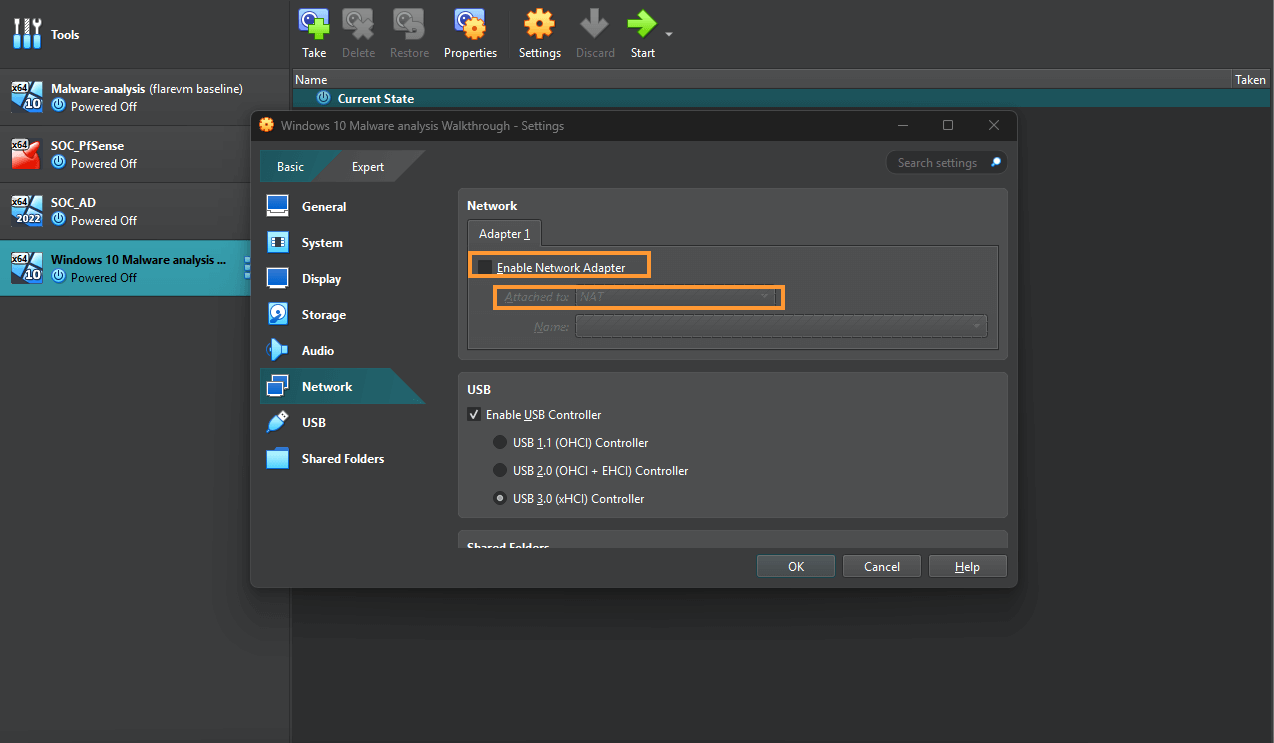Open the Attached to NAT dropdown
Screen dimensions: 1274x743
(x=677, y=297)
